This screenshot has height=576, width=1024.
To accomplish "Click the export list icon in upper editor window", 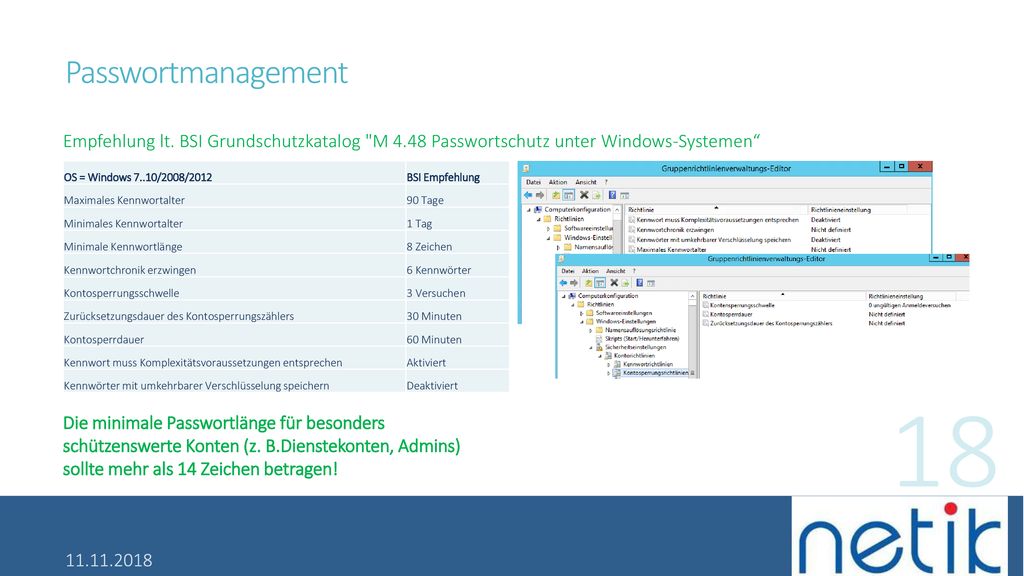I will (596, 195).
